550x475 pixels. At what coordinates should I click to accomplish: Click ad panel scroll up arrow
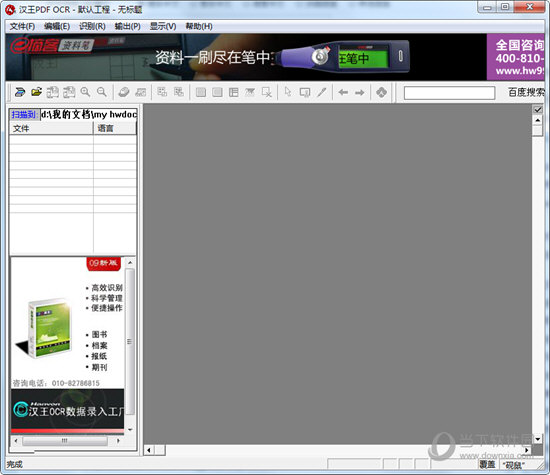point(130,262)
